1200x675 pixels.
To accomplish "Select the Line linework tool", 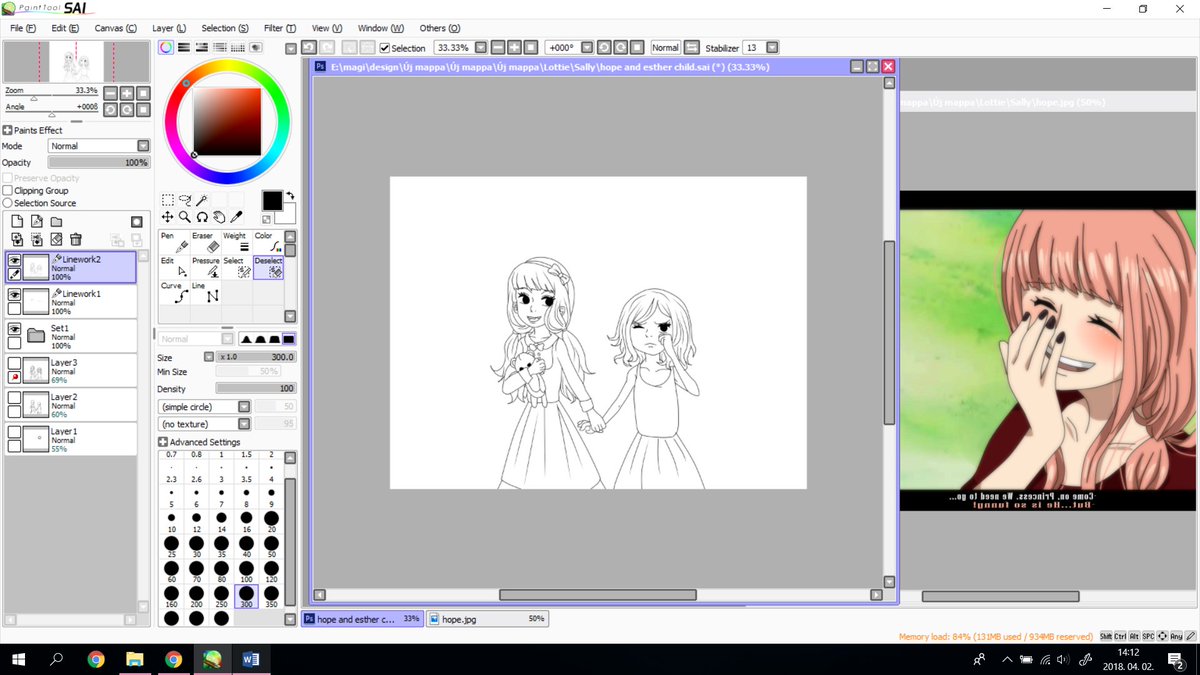I will click(205, 292).
